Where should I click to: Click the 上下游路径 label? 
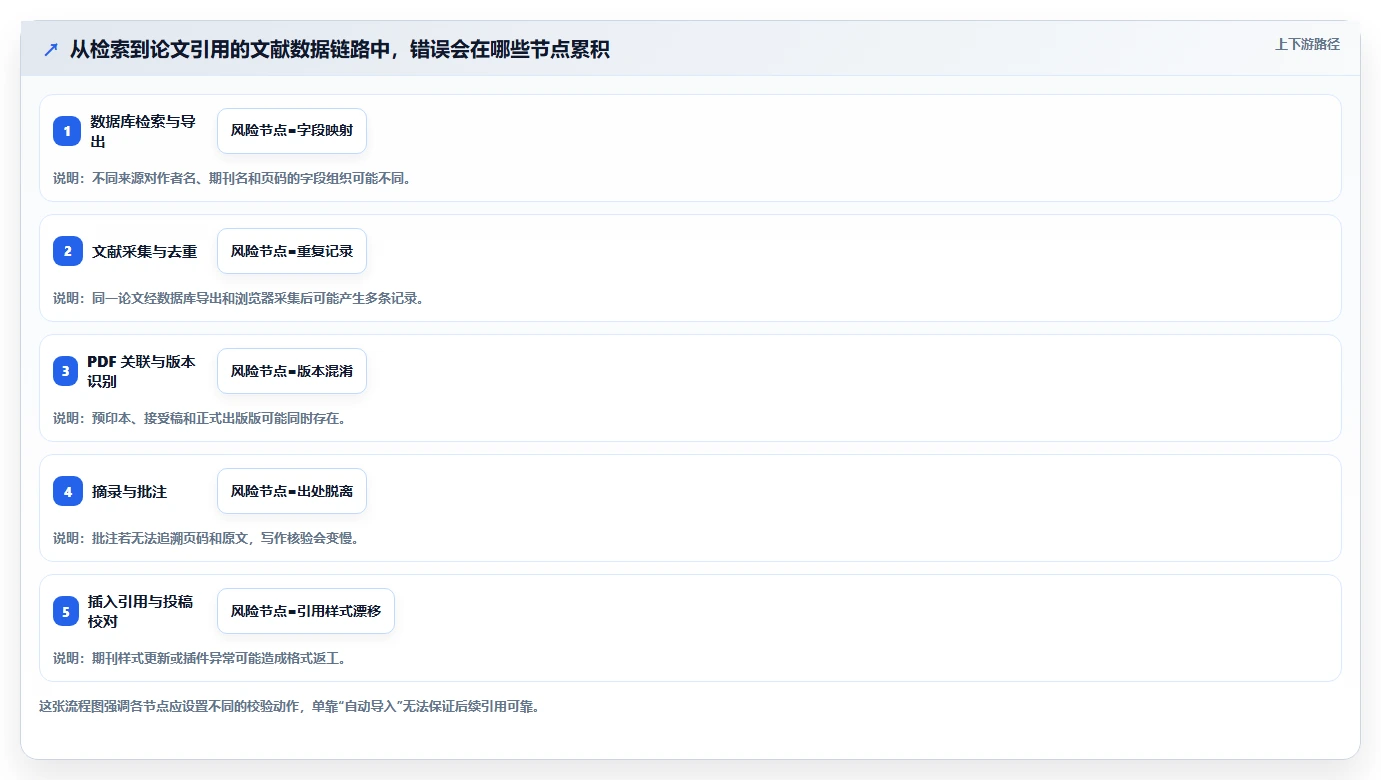1307,44
